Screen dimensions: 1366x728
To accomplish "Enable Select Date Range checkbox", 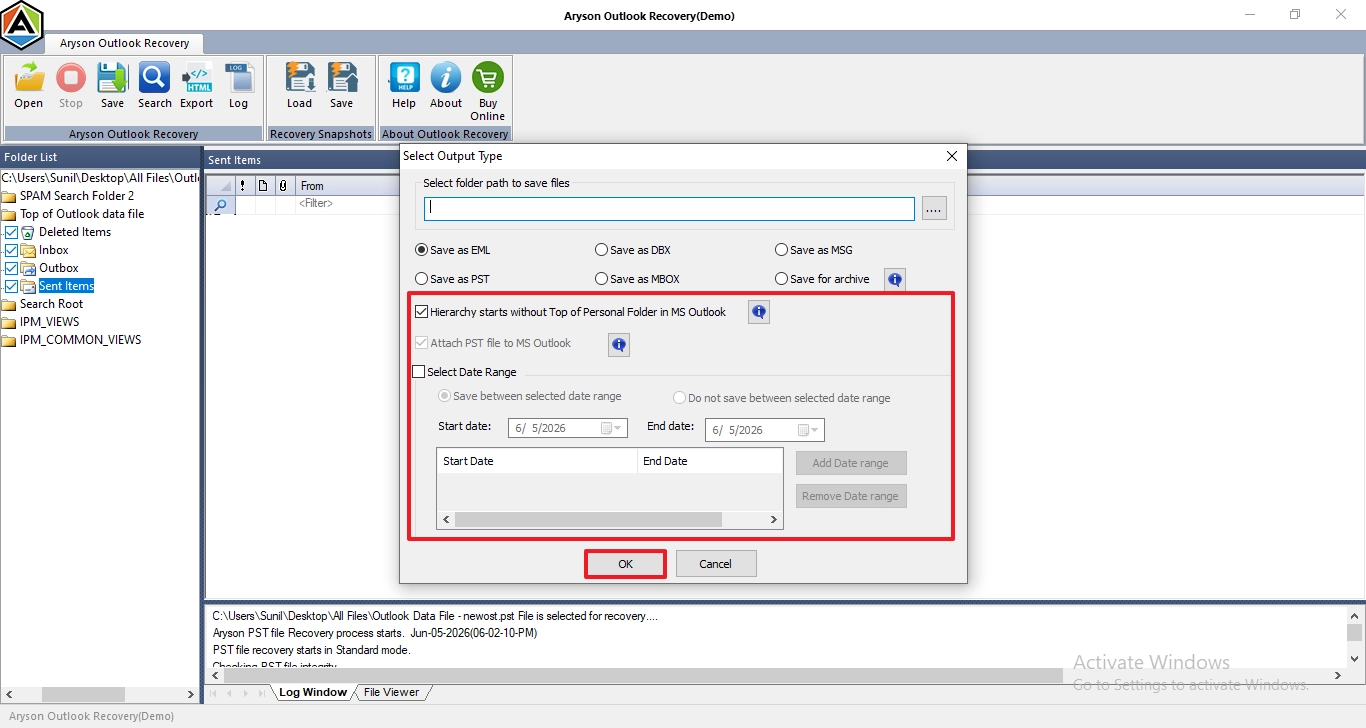I will (x=419, y=372).
